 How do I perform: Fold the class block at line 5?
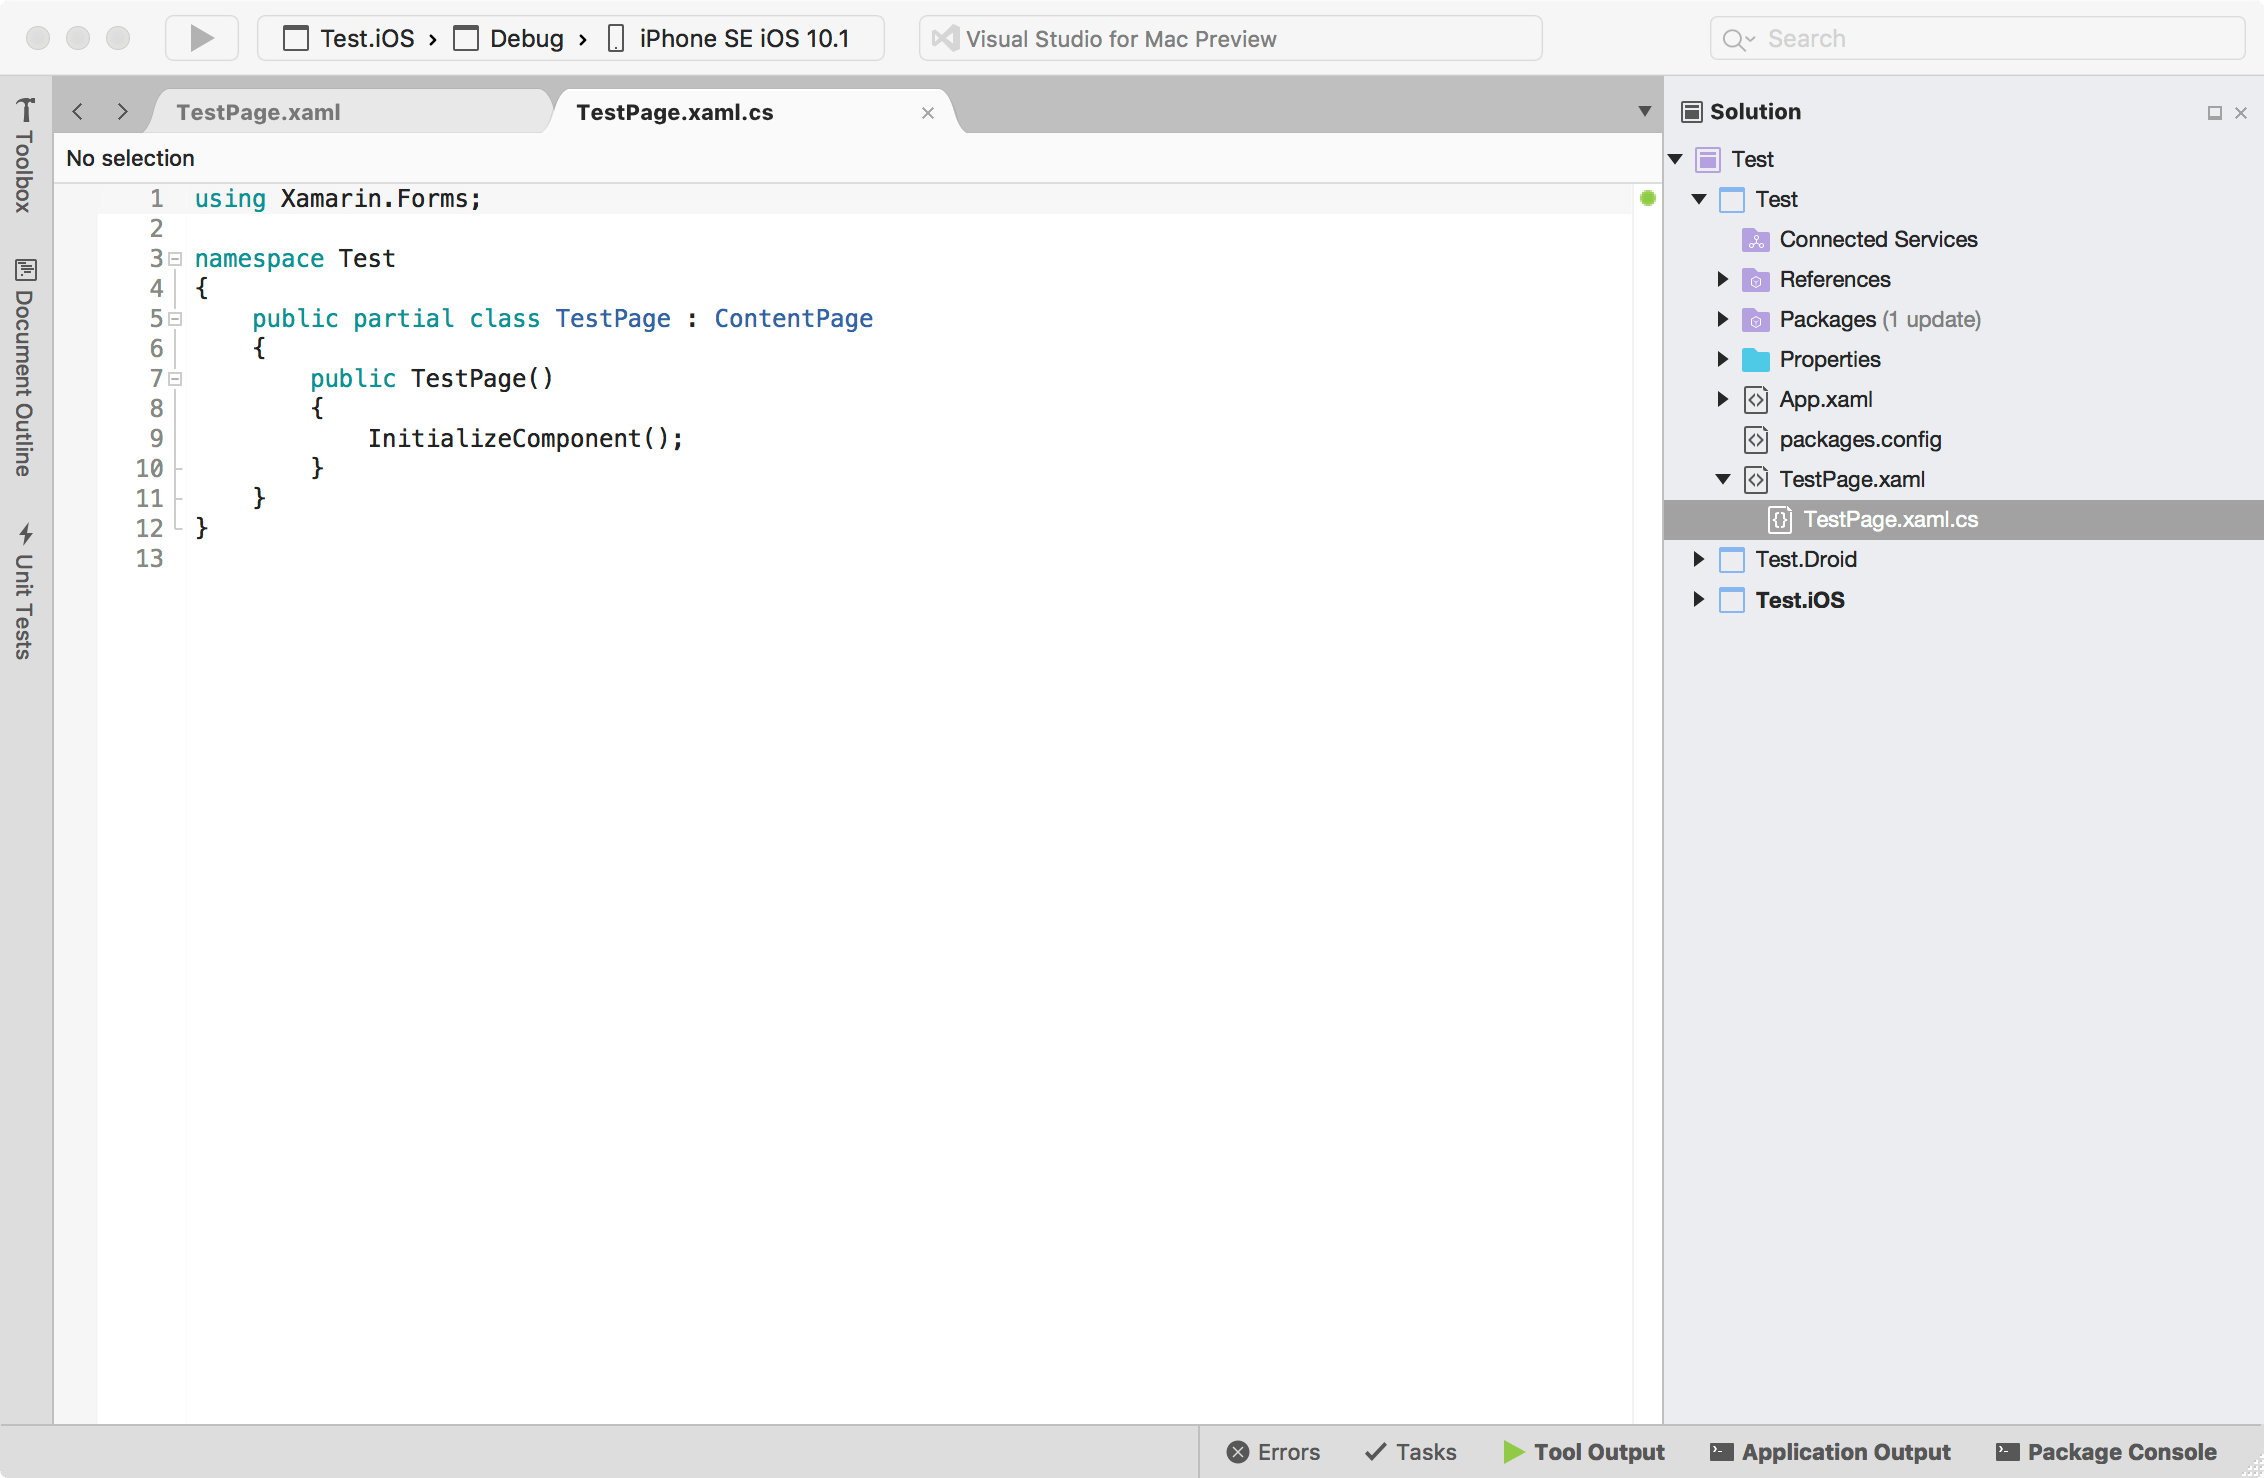(x=175, y=319)
